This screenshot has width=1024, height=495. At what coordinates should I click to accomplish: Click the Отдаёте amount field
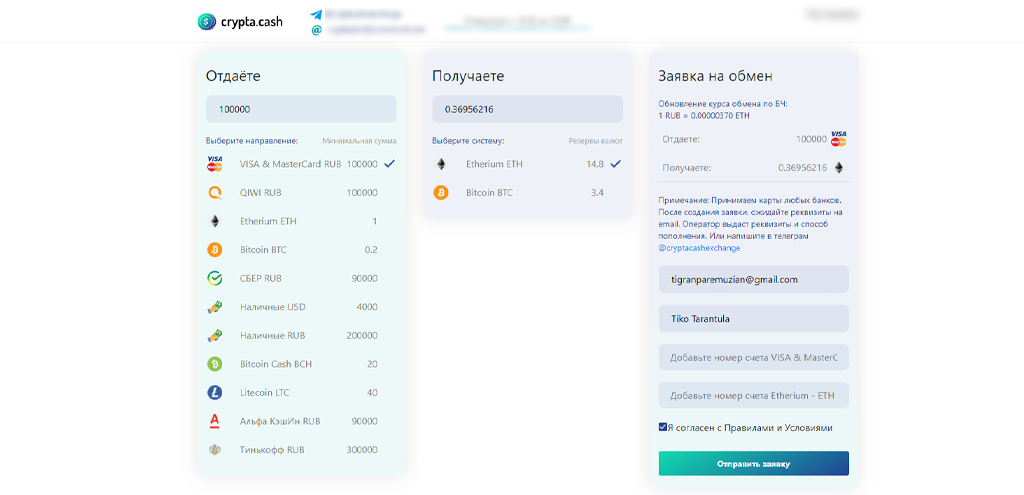301,109
